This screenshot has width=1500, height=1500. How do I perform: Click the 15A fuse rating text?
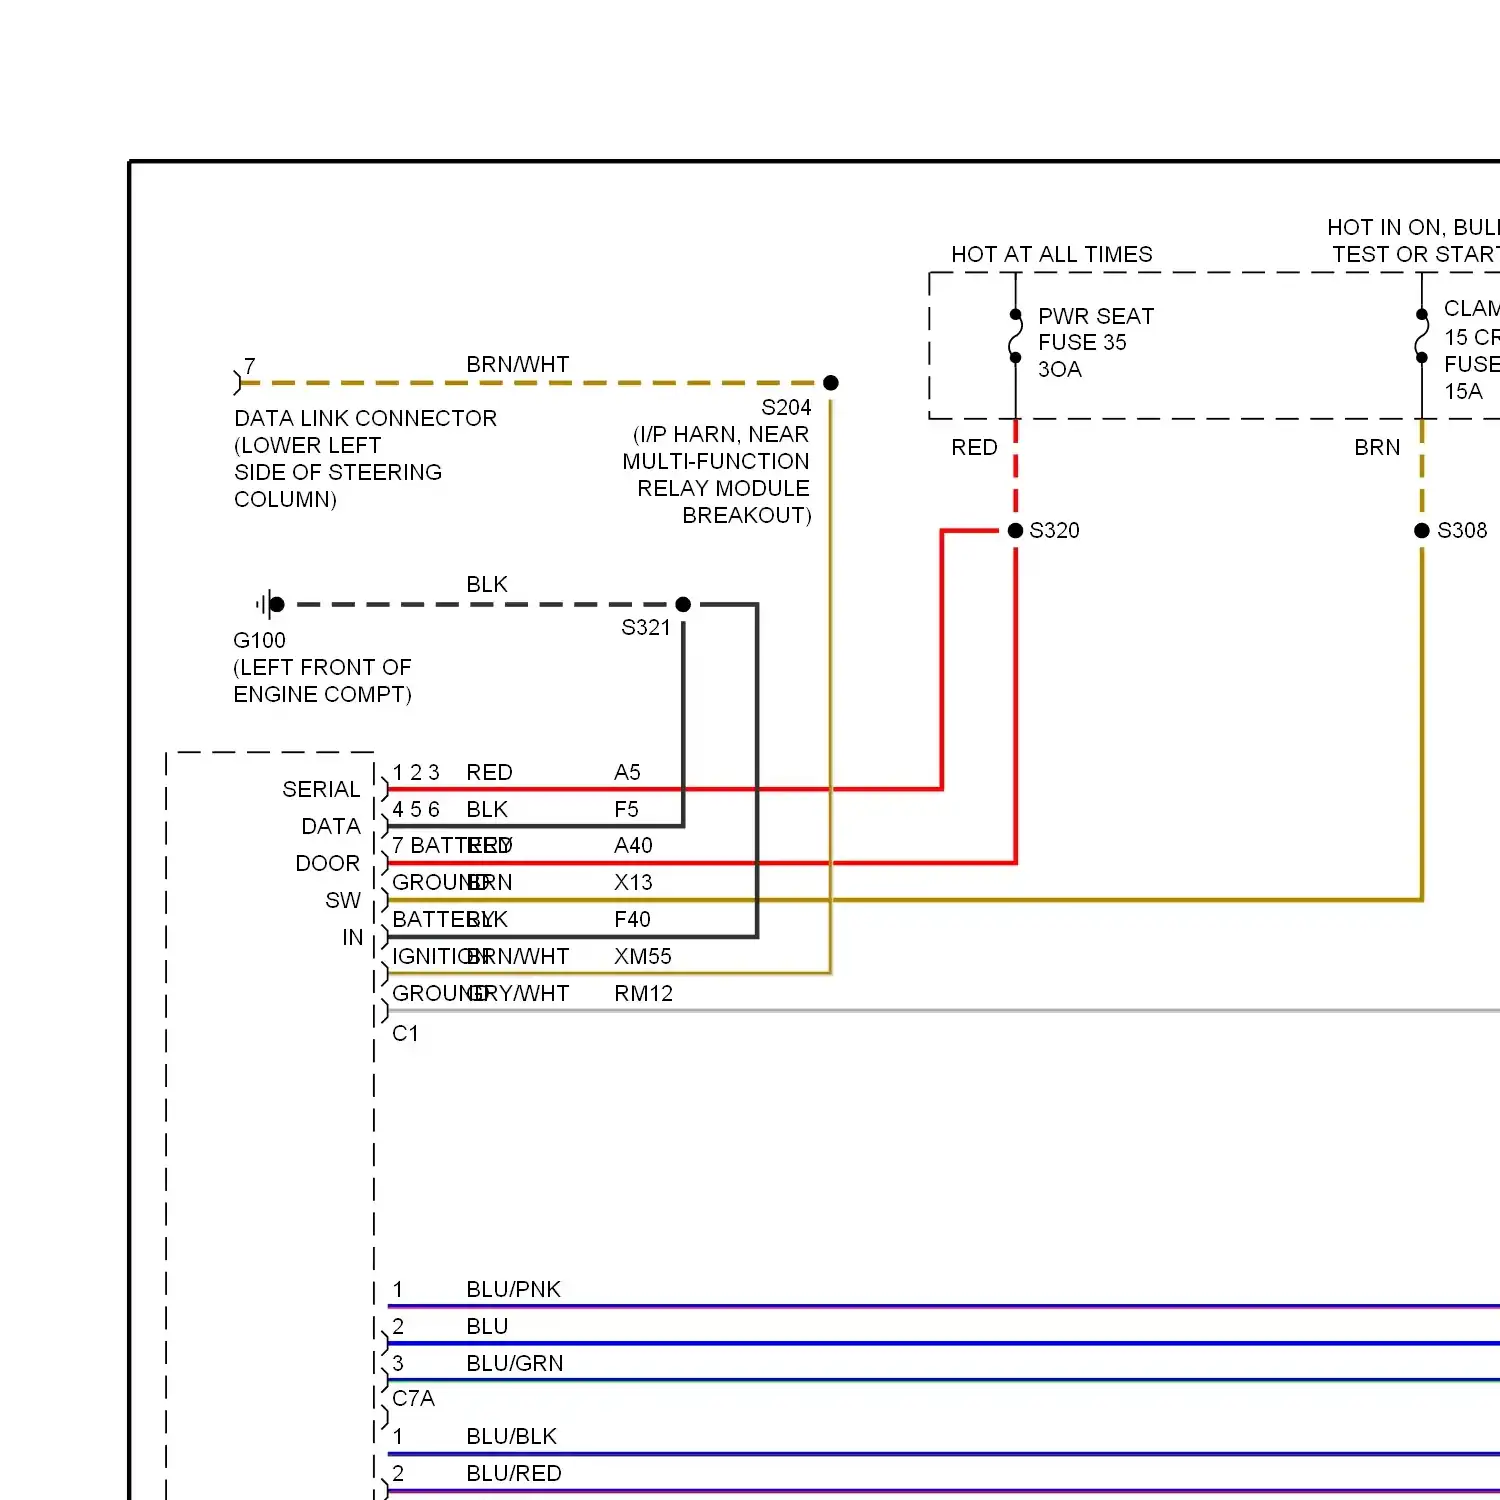point(1463,391)
